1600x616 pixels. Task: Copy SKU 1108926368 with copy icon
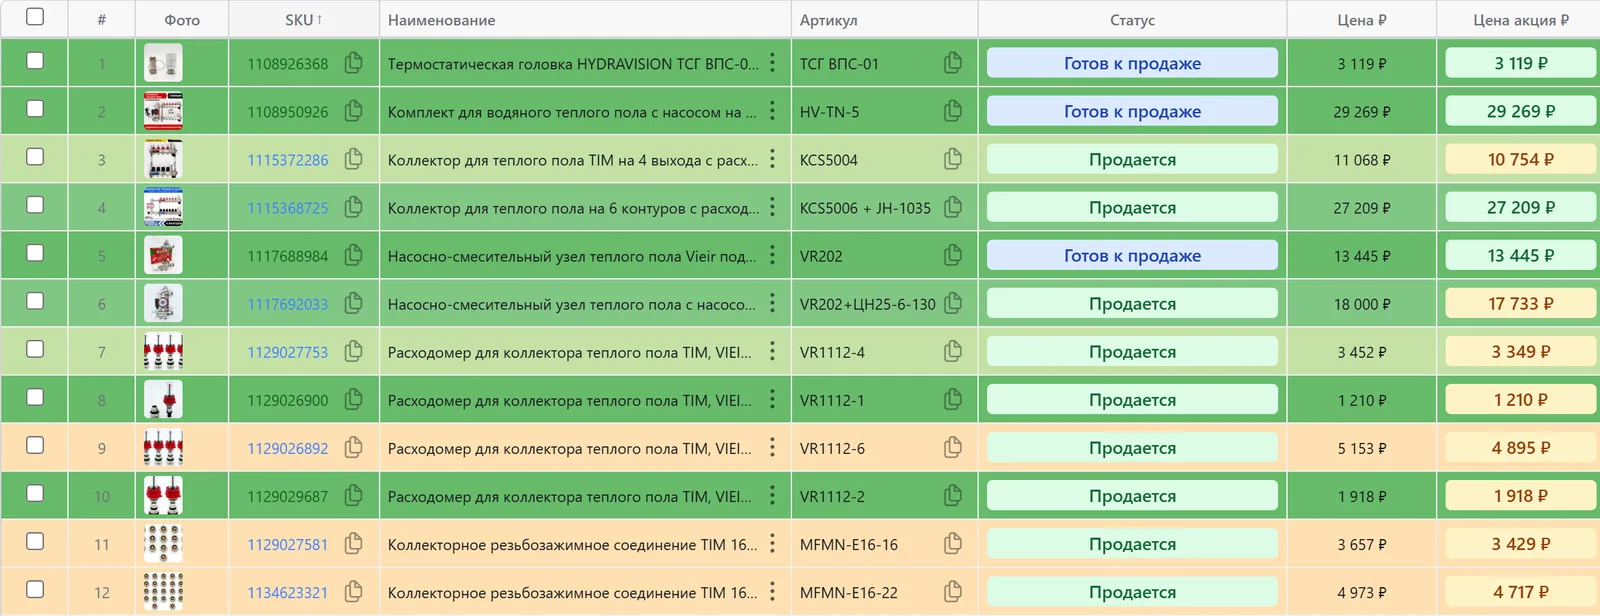[x=353, y=63]
